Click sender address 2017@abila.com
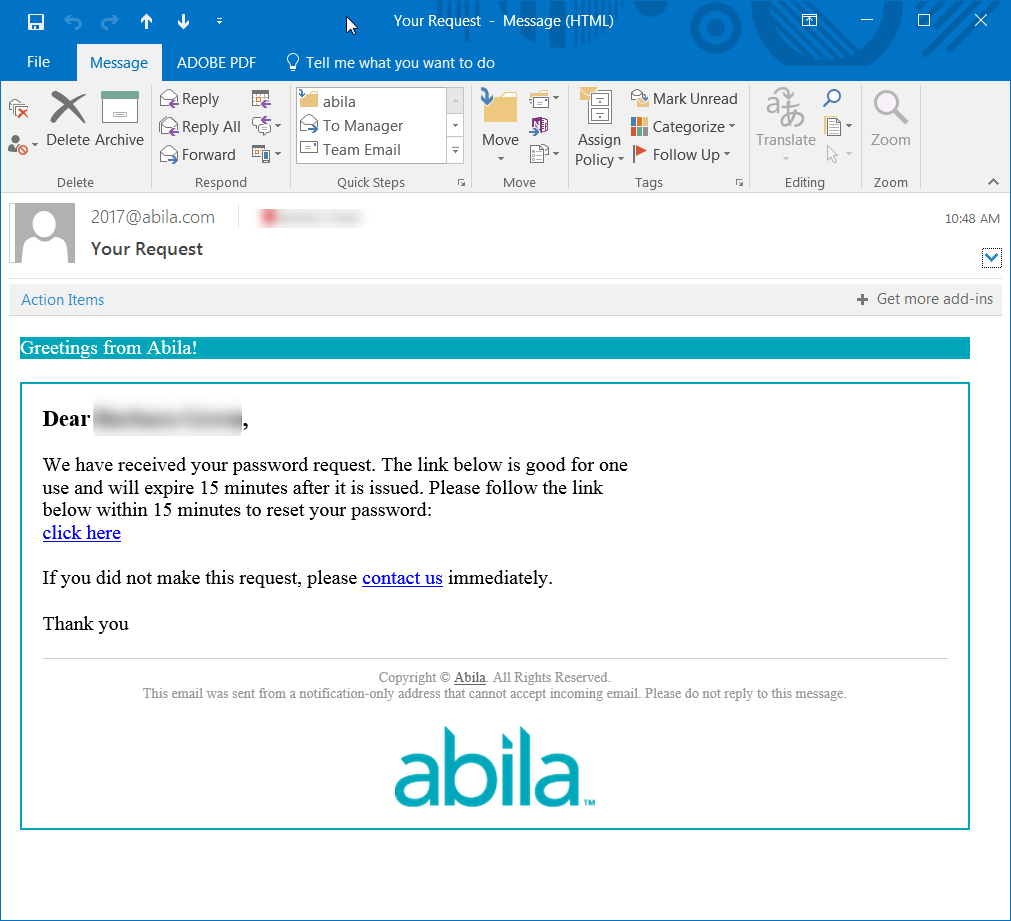Image resolution: width=1011 pixels, height=921 pixels. 153,217
